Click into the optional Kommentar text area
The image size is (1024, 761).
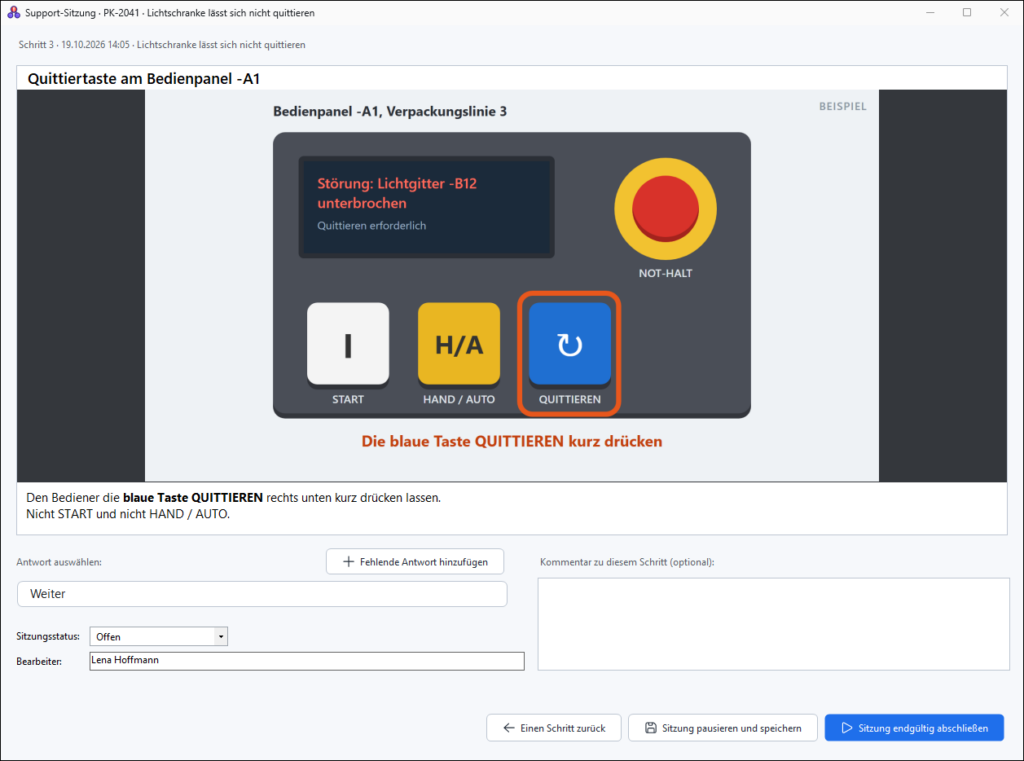[x=774, y=624]
